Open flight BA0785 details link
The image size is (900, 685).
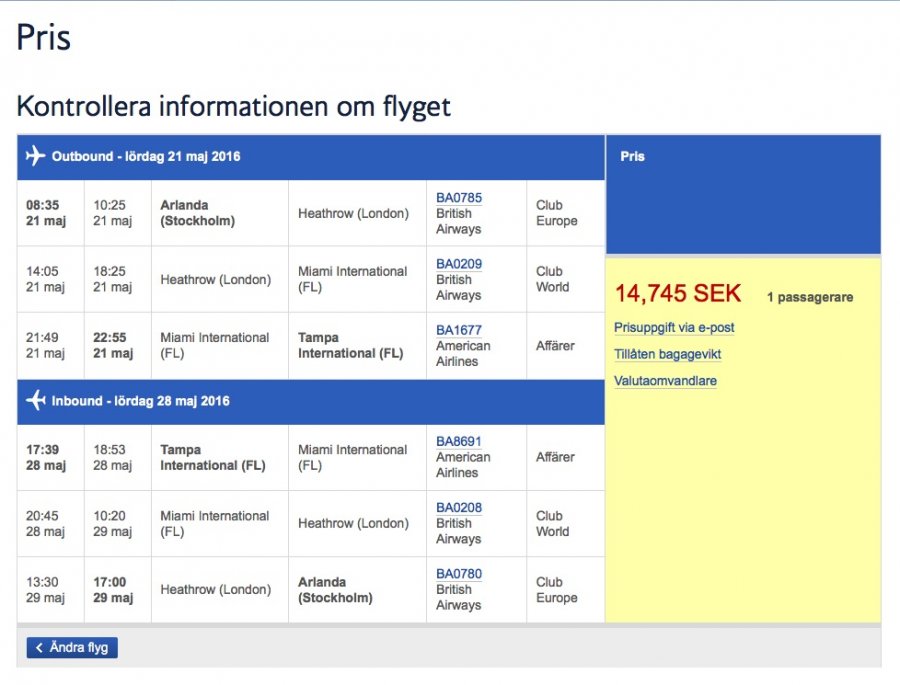click(458, 198)
